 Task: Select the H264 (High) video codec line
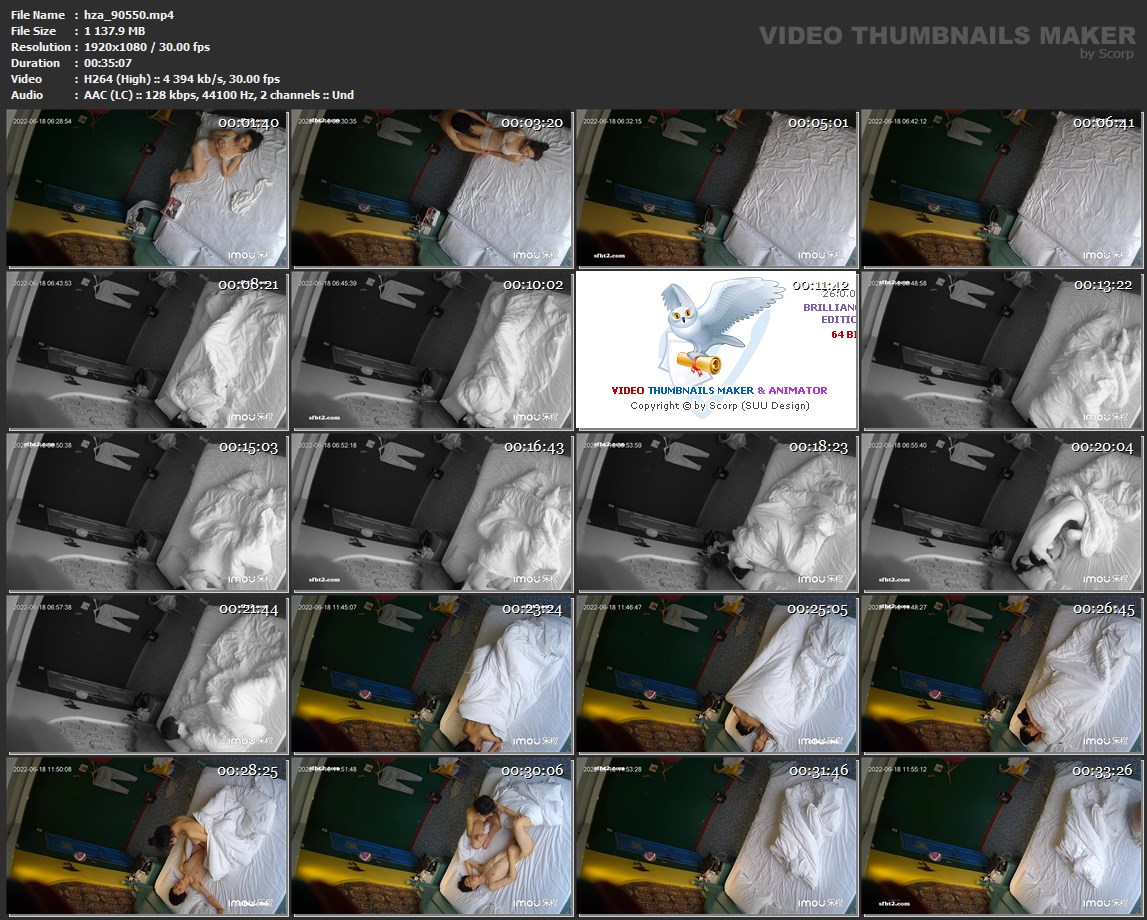[x=181, y=79]
